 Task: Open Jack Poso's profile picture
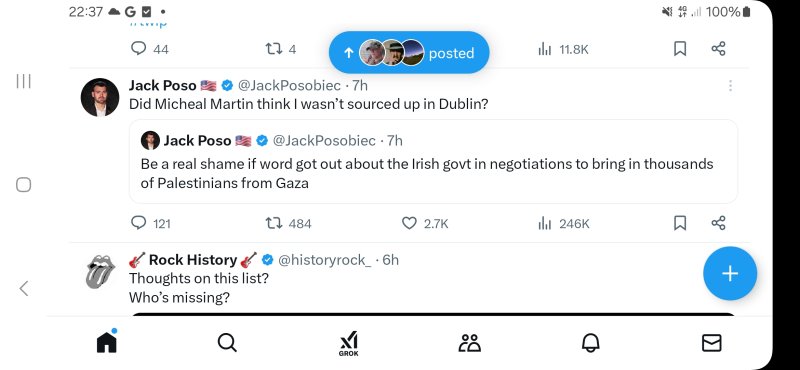coord(99,97)
